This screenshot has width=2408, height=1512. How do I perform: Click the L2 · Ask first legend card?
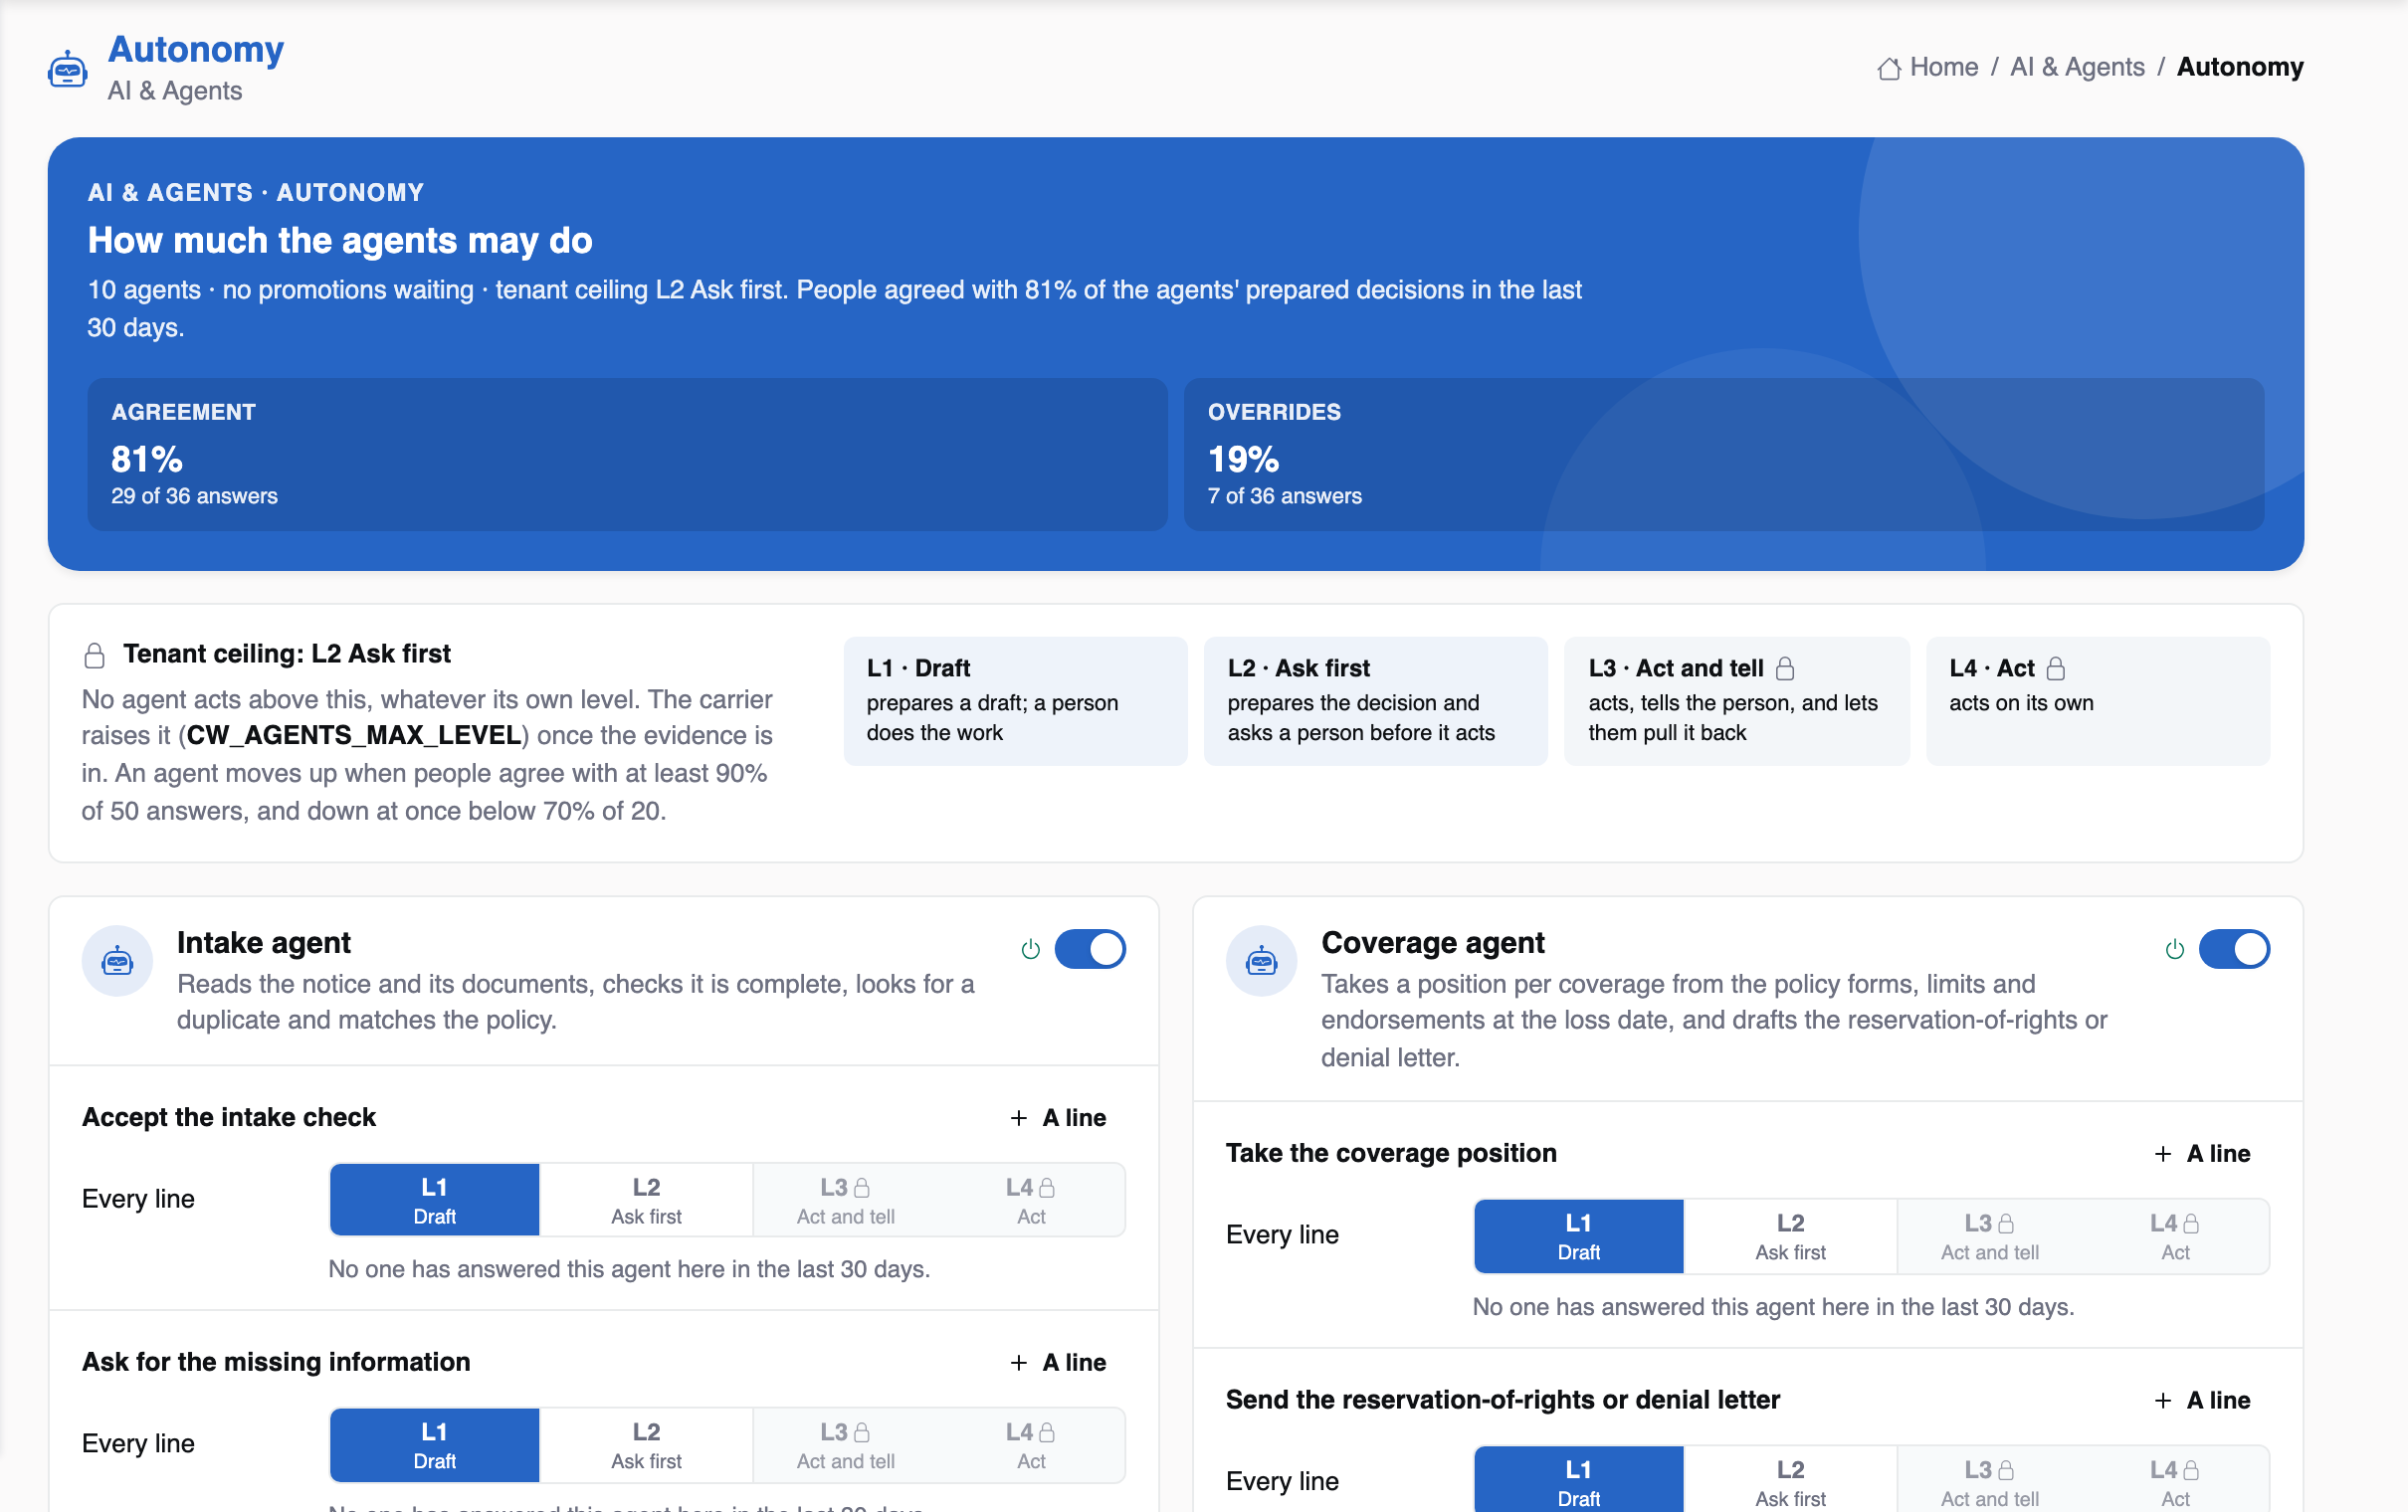pos(1376,701)
